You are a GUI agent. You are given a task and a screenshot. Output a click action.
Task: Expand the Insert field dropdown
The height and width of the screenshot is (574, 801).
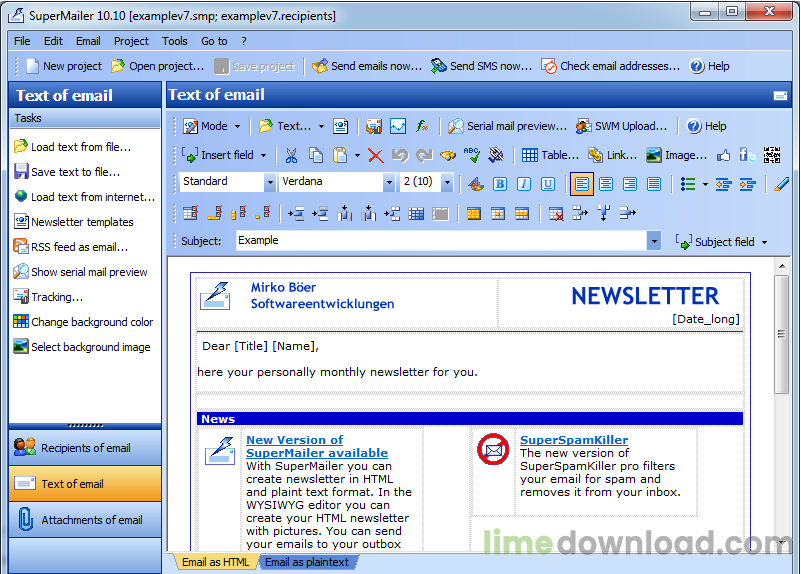(264, 155)
